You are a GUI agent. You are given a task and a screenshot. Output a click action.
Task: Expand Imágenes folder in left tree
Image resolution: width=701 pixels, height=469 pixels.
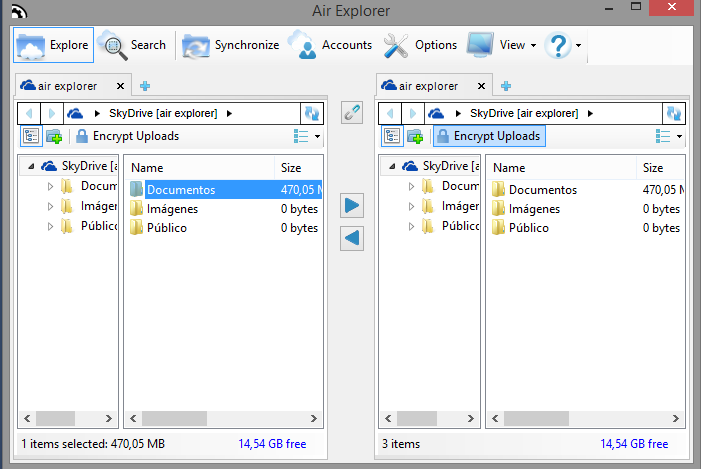click(x=50, y=207)
